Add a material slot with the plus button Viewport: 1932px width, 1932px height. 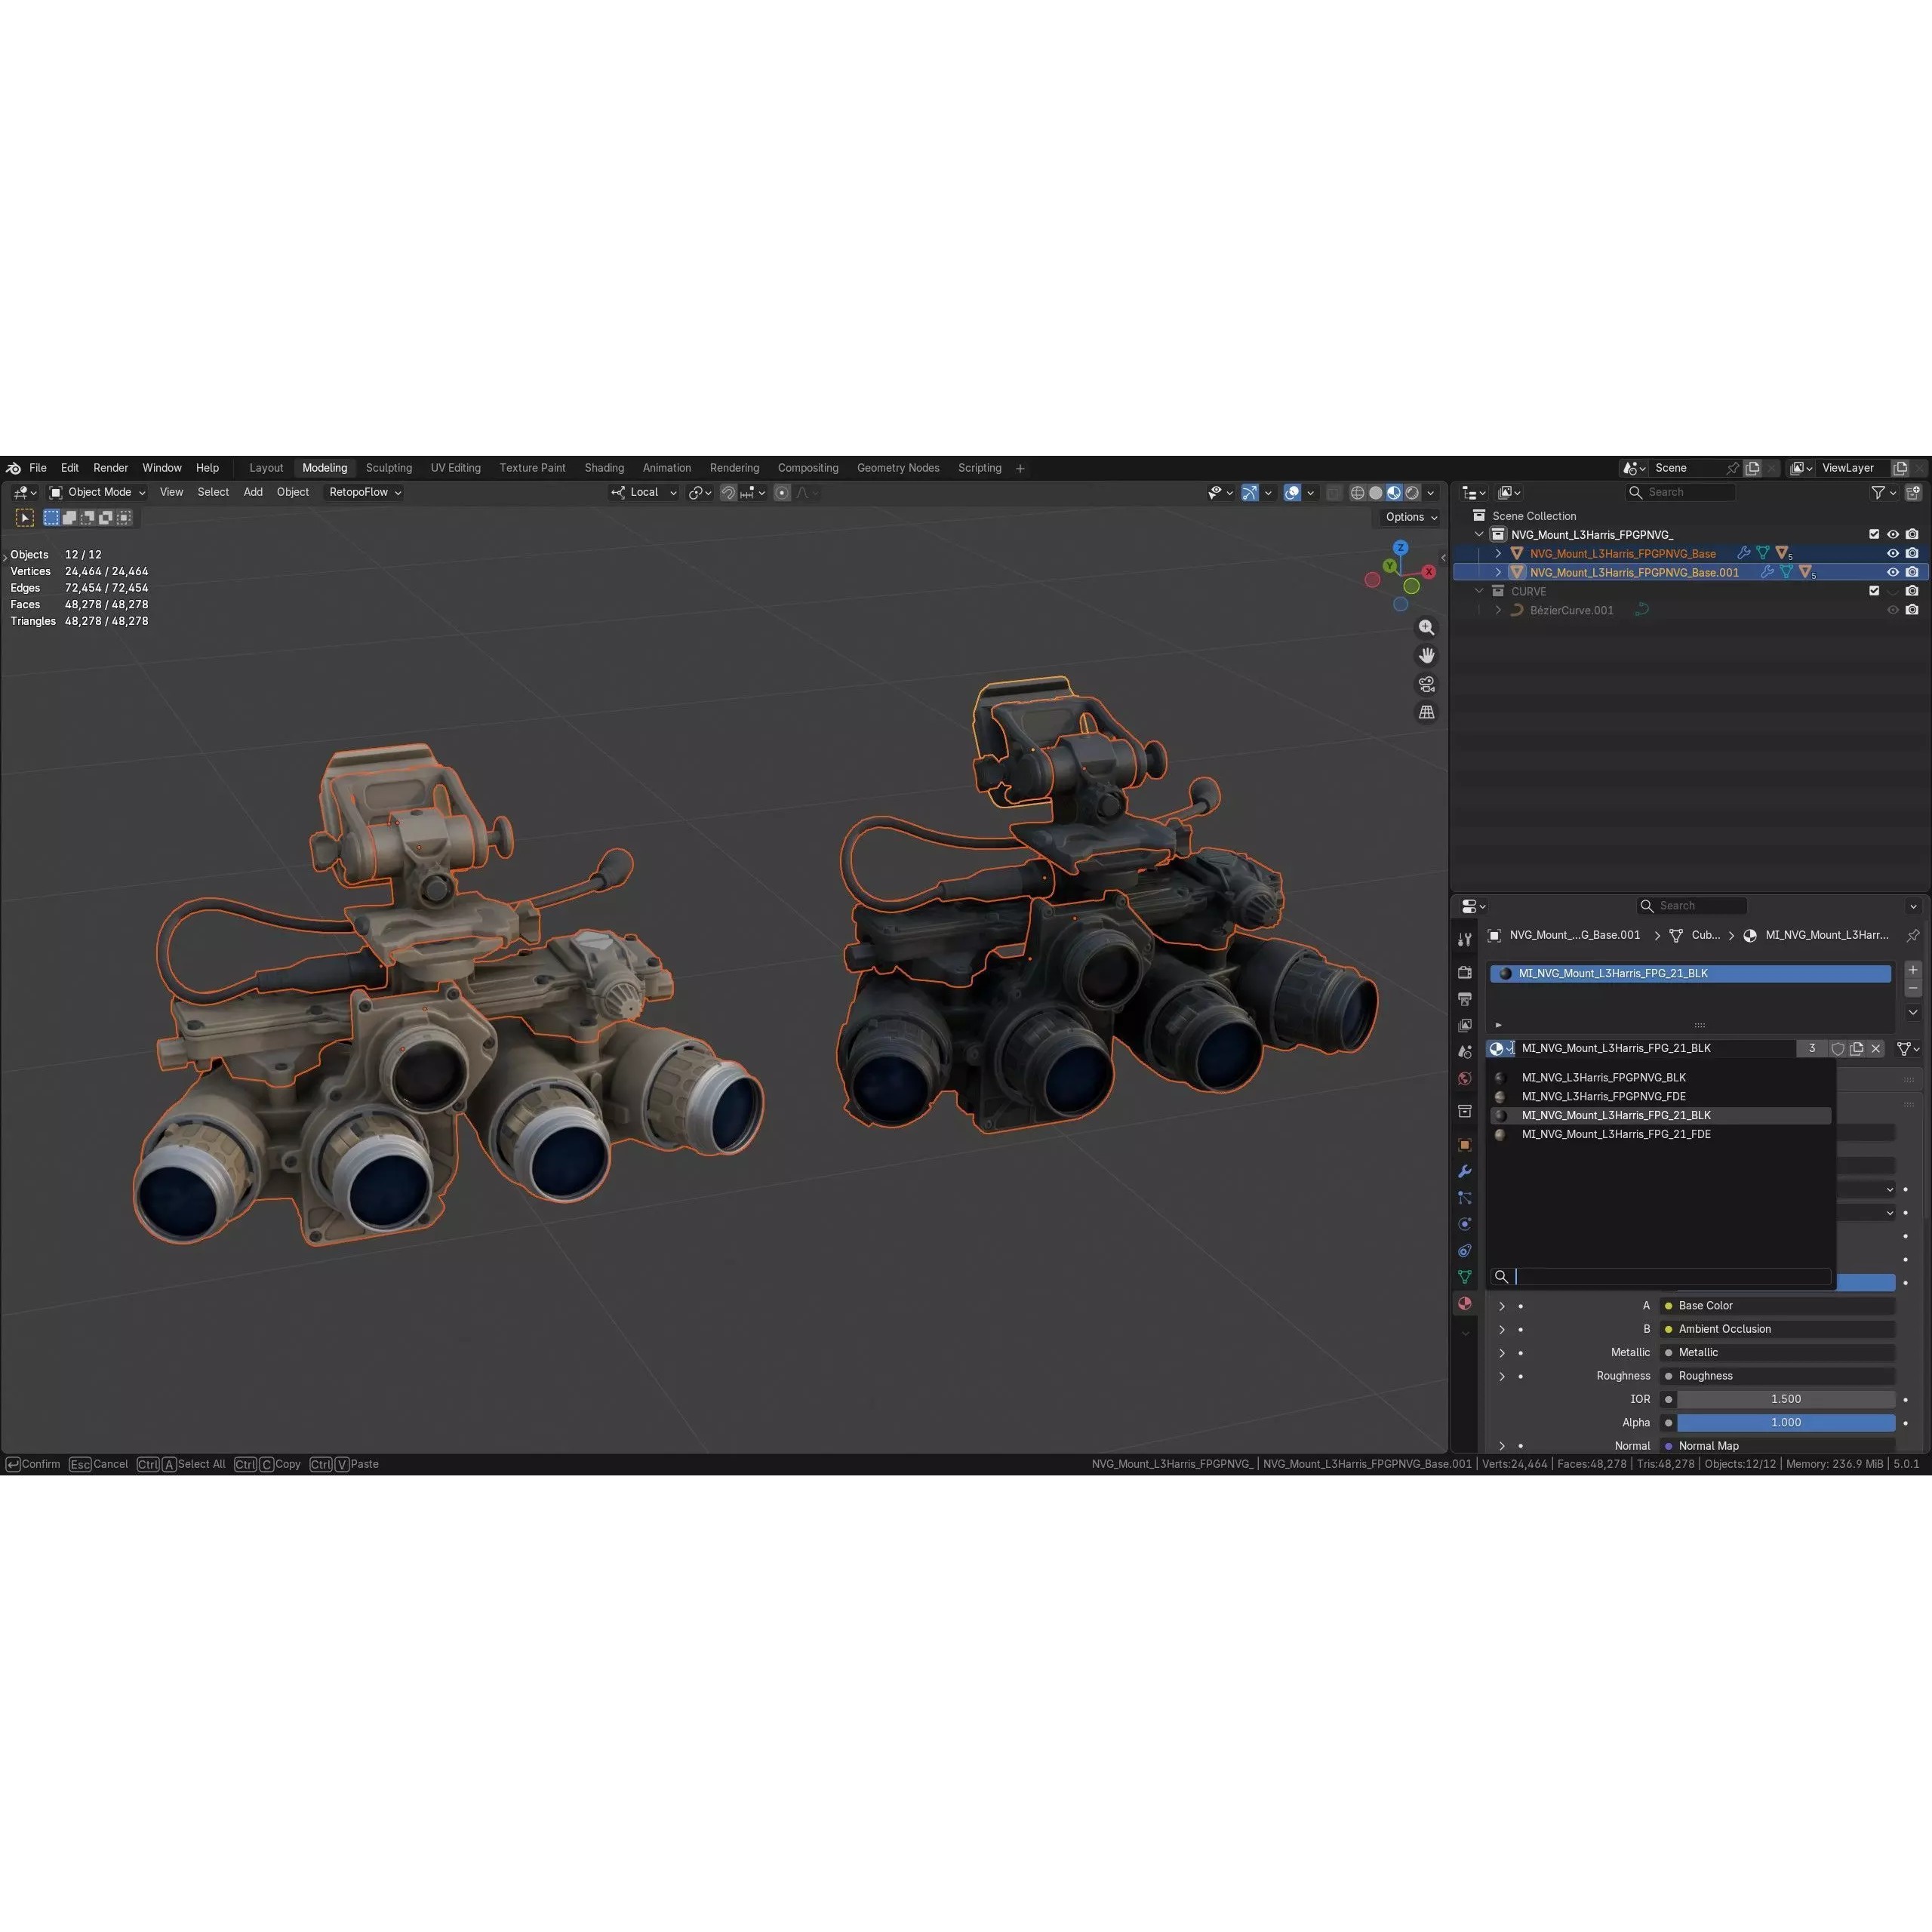[1912, 970]
